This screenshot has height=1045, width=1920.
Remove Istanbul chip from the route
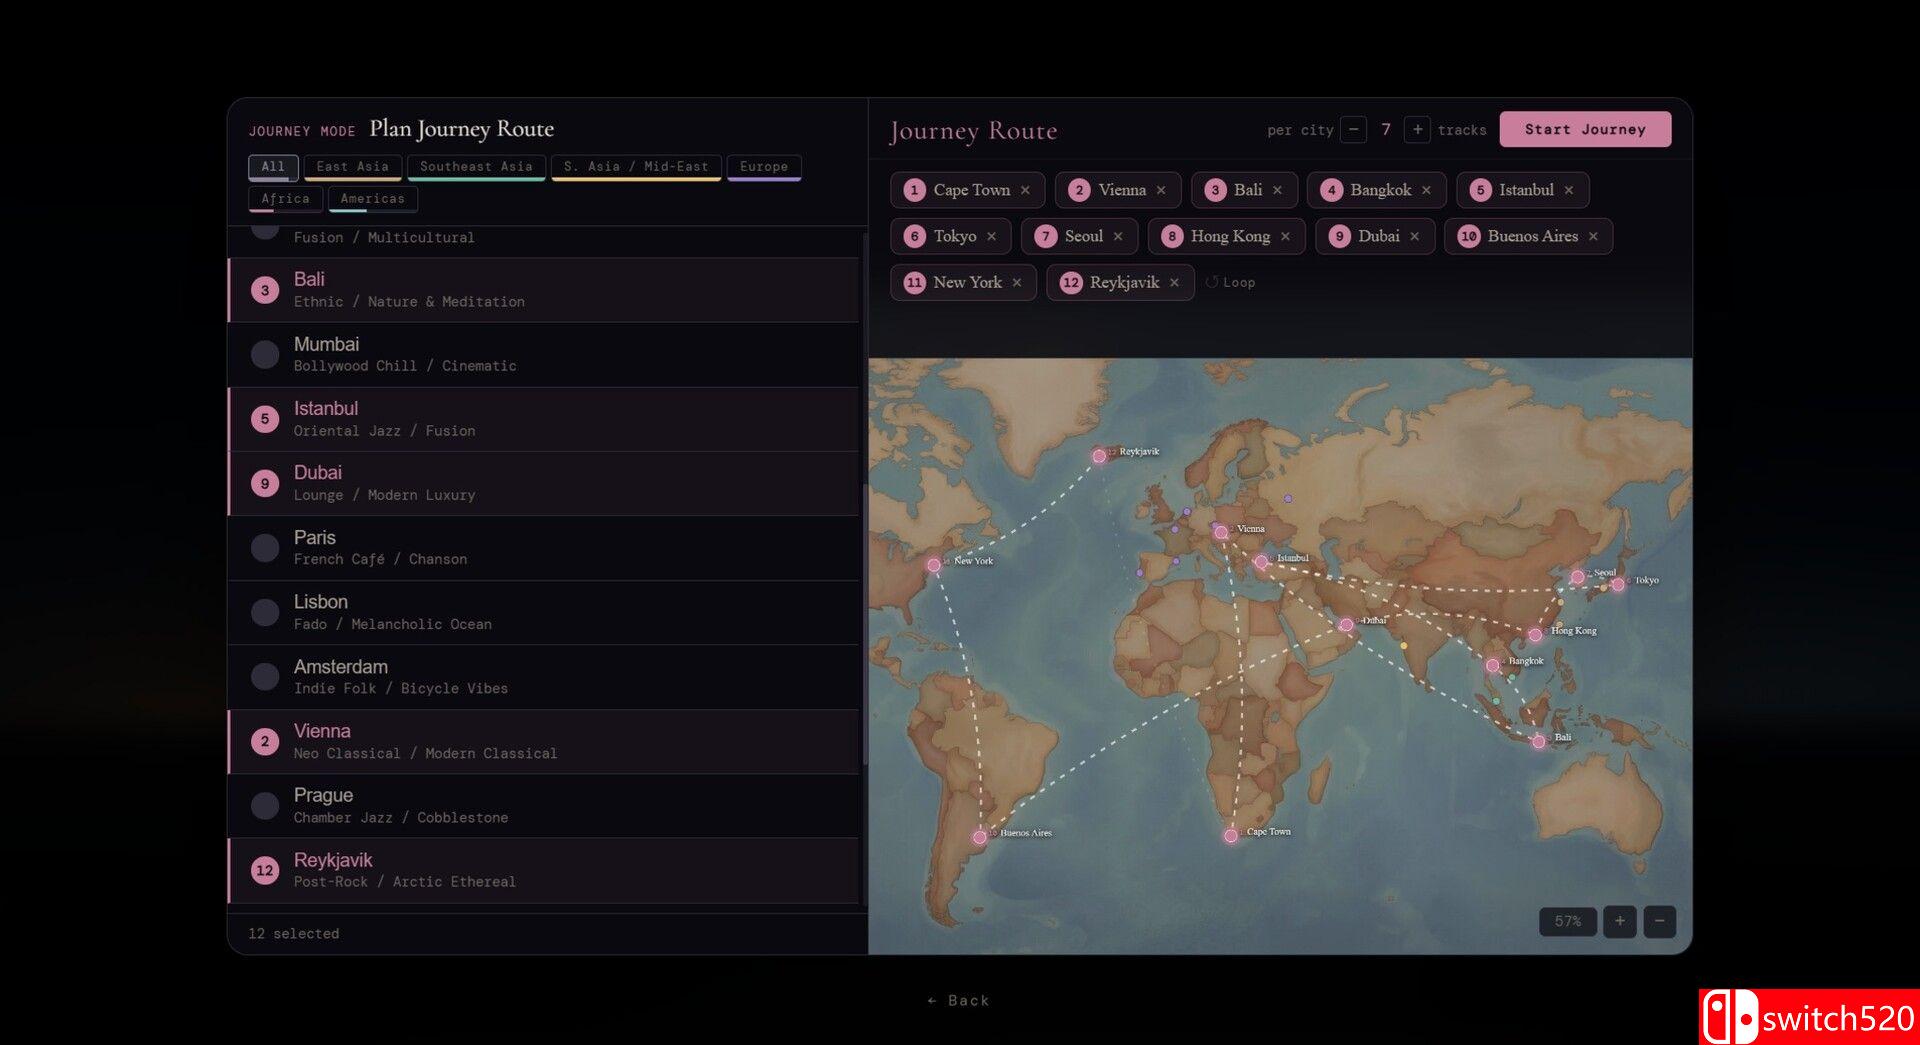1569,190
